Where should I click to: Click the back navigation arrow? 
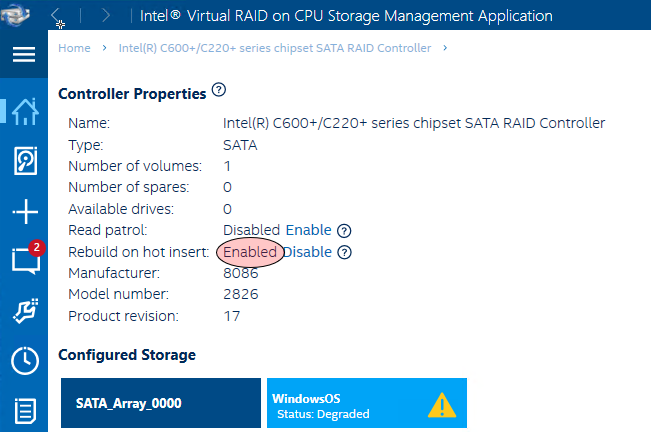tap(56, 15)
